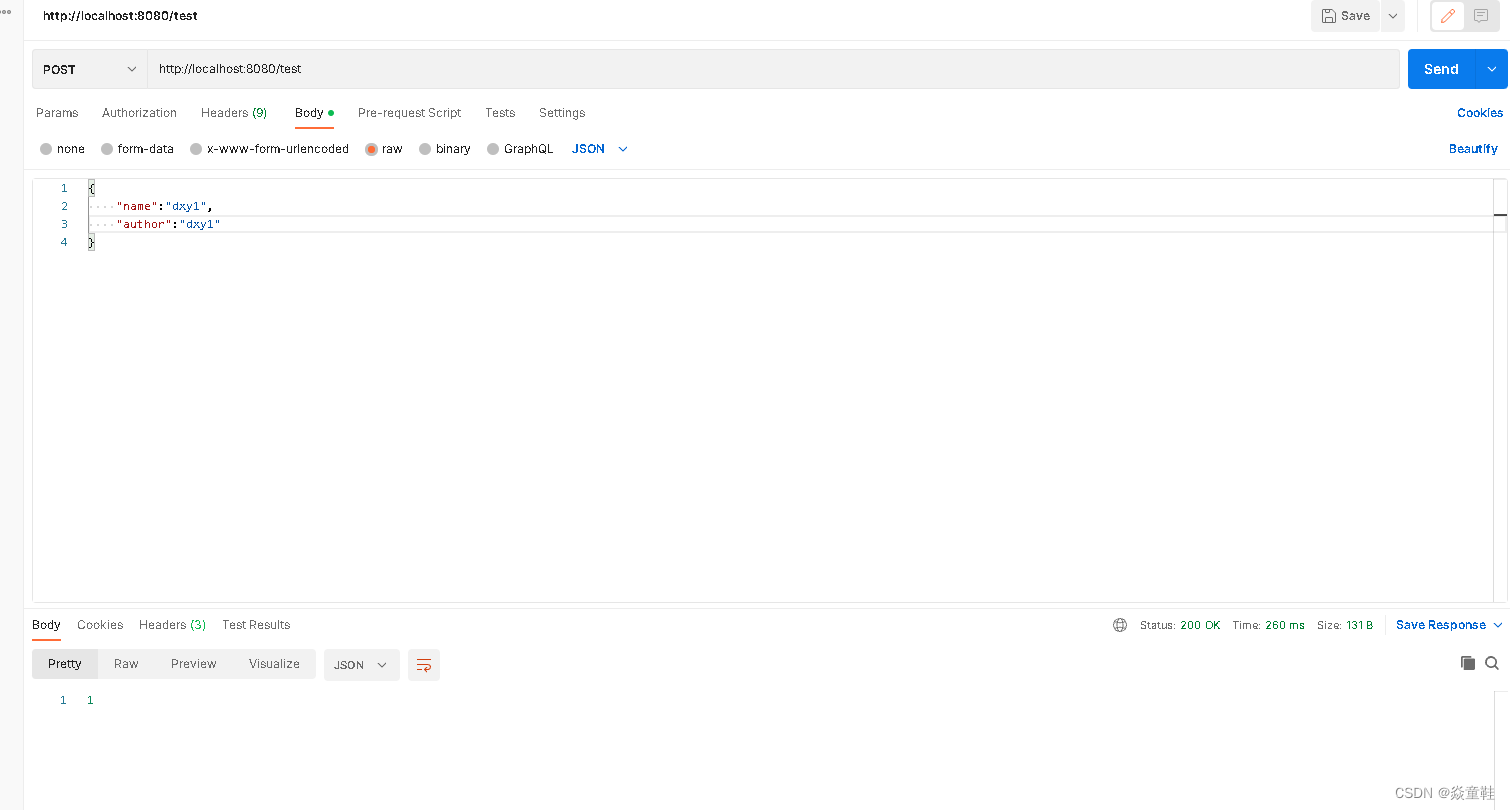The image size is (1510, 810).
Task: Click the network globe icon
Action: coord(1120,625)
